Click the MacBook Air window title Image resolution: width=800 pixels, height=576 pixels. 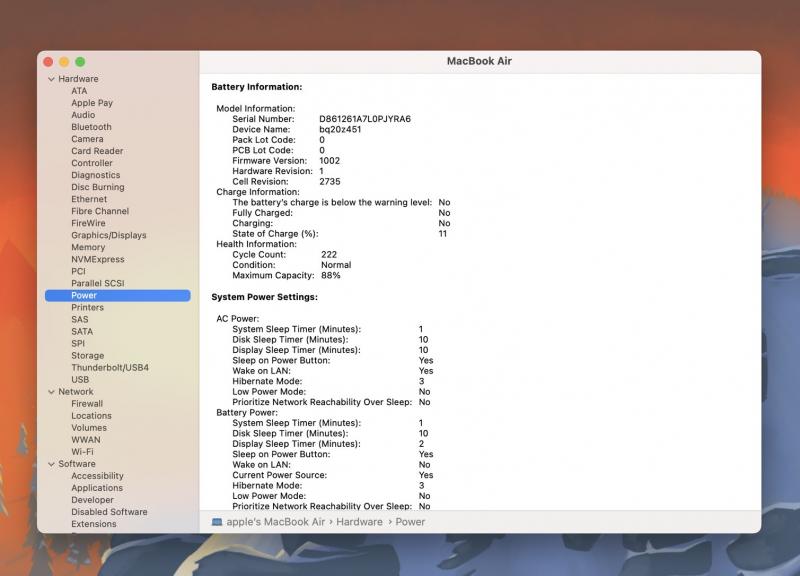tap(479, 61)
